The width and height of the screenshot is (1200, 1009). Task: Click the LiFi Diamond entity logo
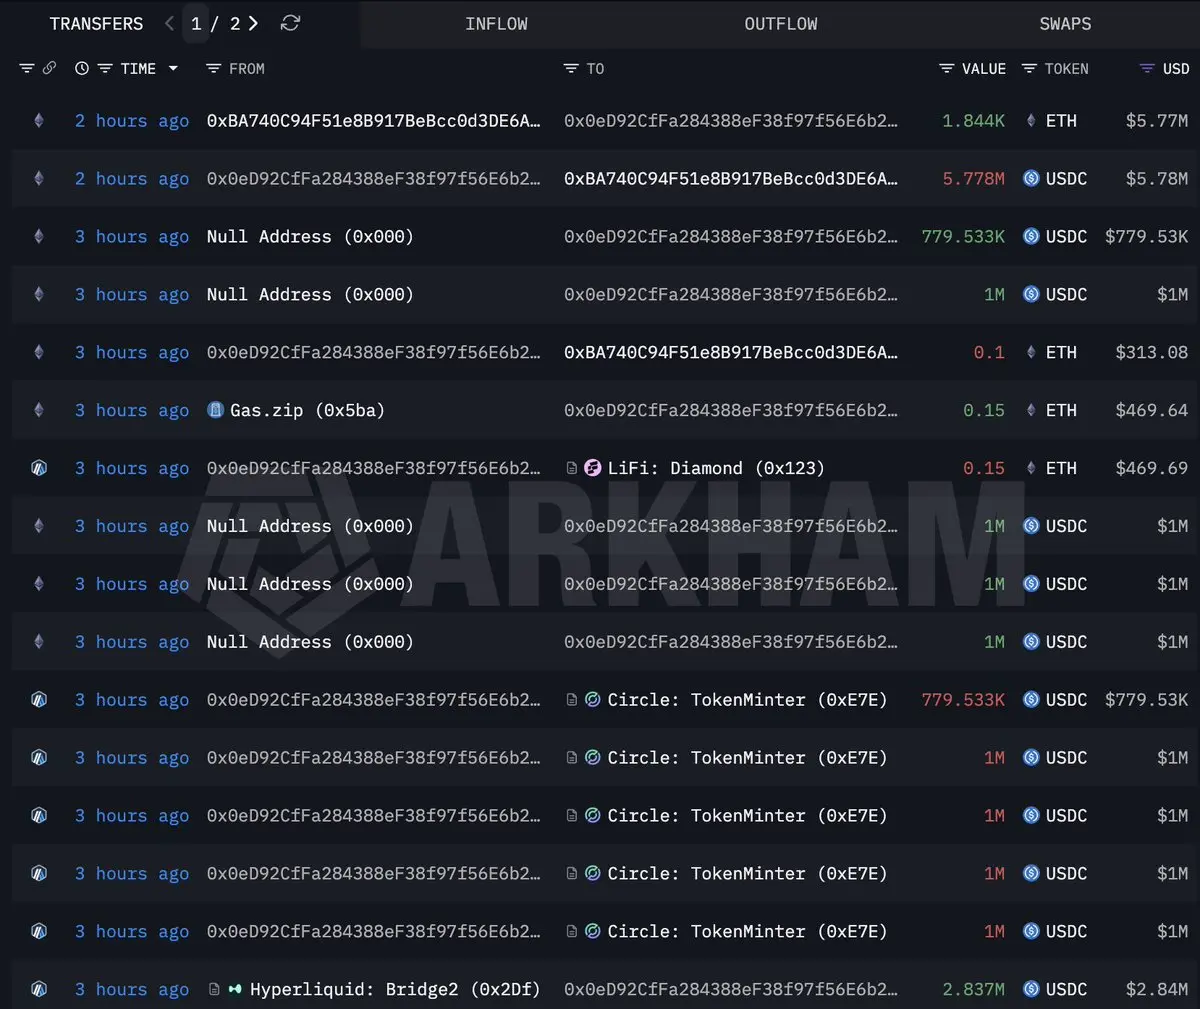(593, 468)
